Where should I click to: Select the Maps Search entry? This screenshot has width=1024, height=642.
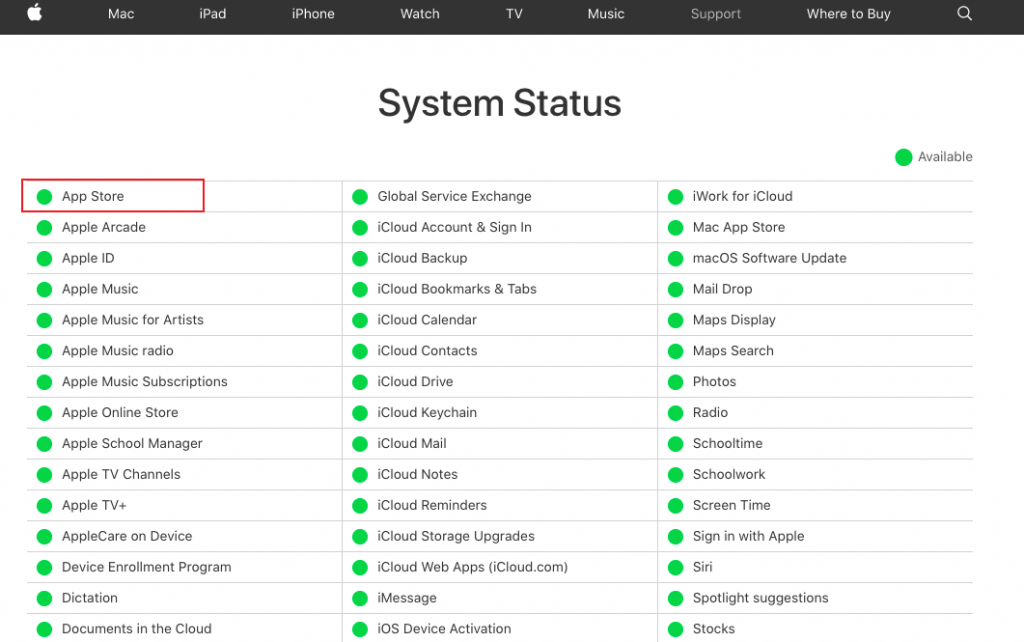tap(733, 351)
